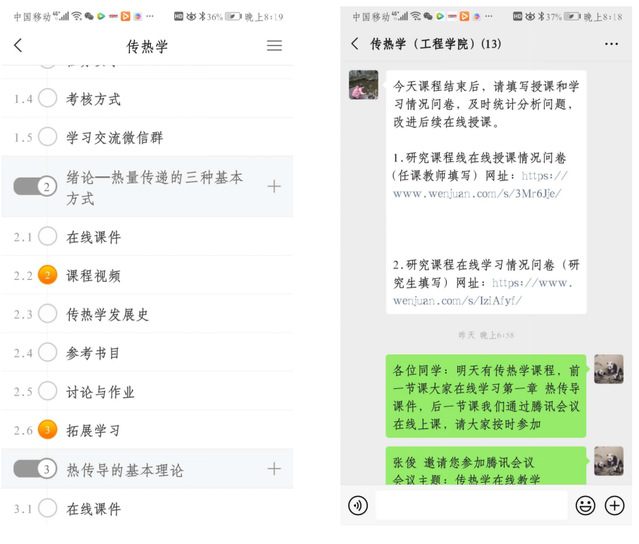Viewport: 639px width, 544px height.
Task: Tap the chat message input field
Action: pyautogui.click(x=471, y=505)
